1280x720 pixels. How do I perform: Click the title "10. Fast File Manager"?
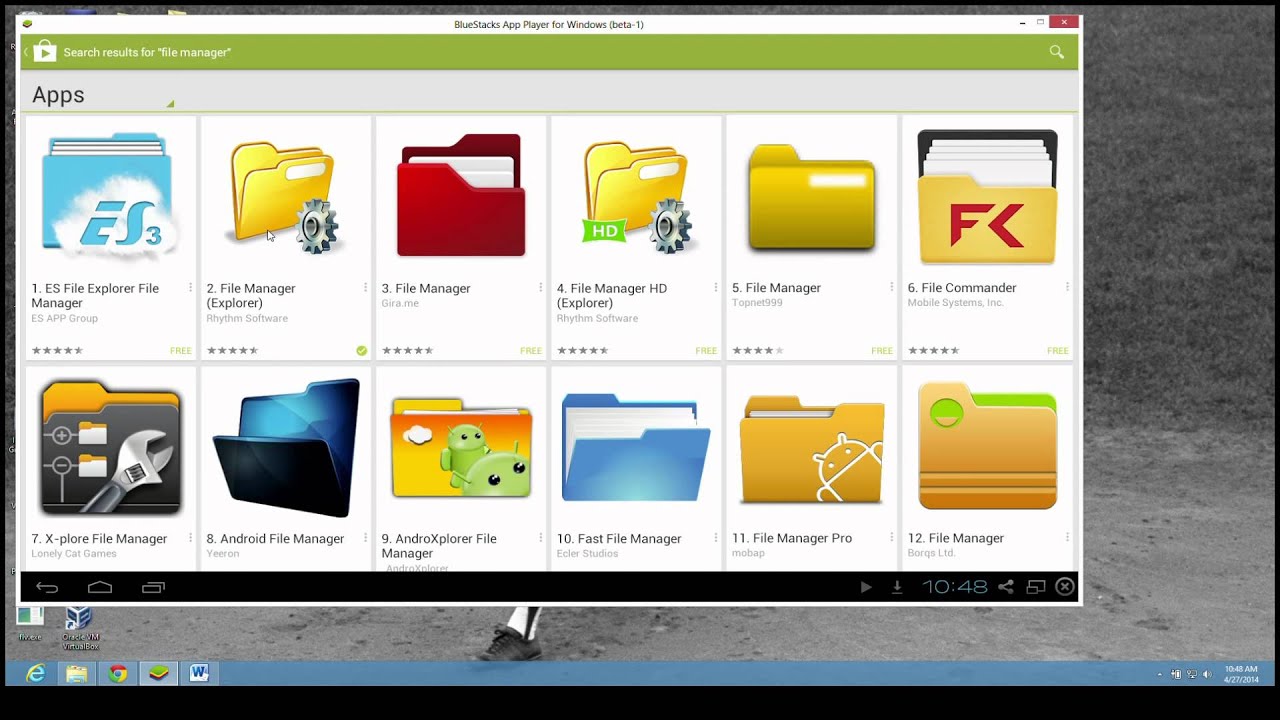(x=619, y=539)
